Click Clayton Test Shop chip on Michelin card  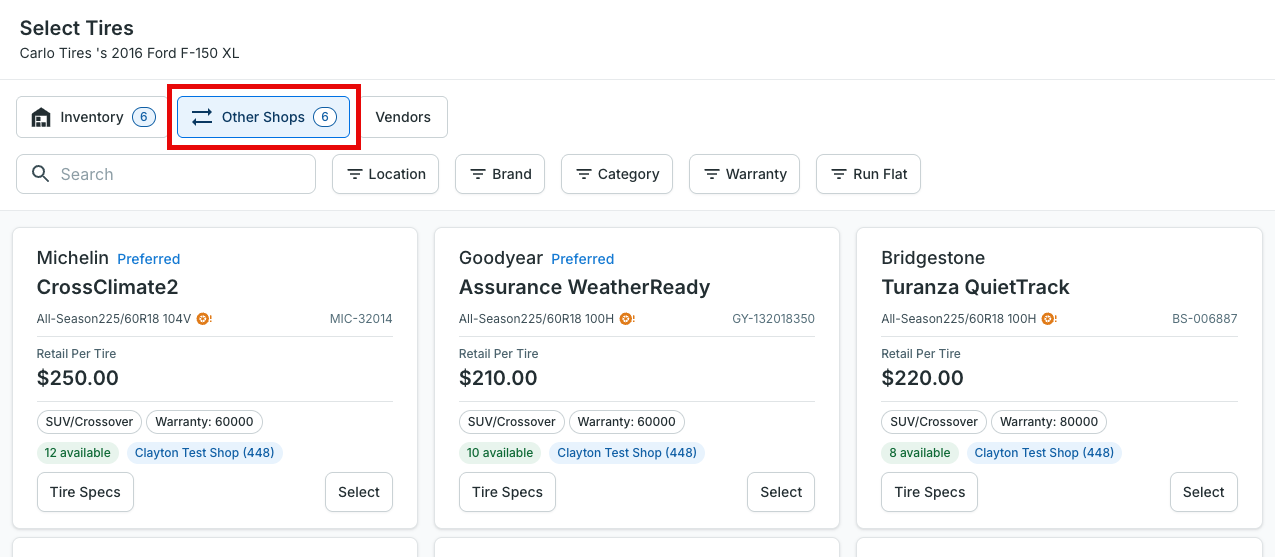205,453
